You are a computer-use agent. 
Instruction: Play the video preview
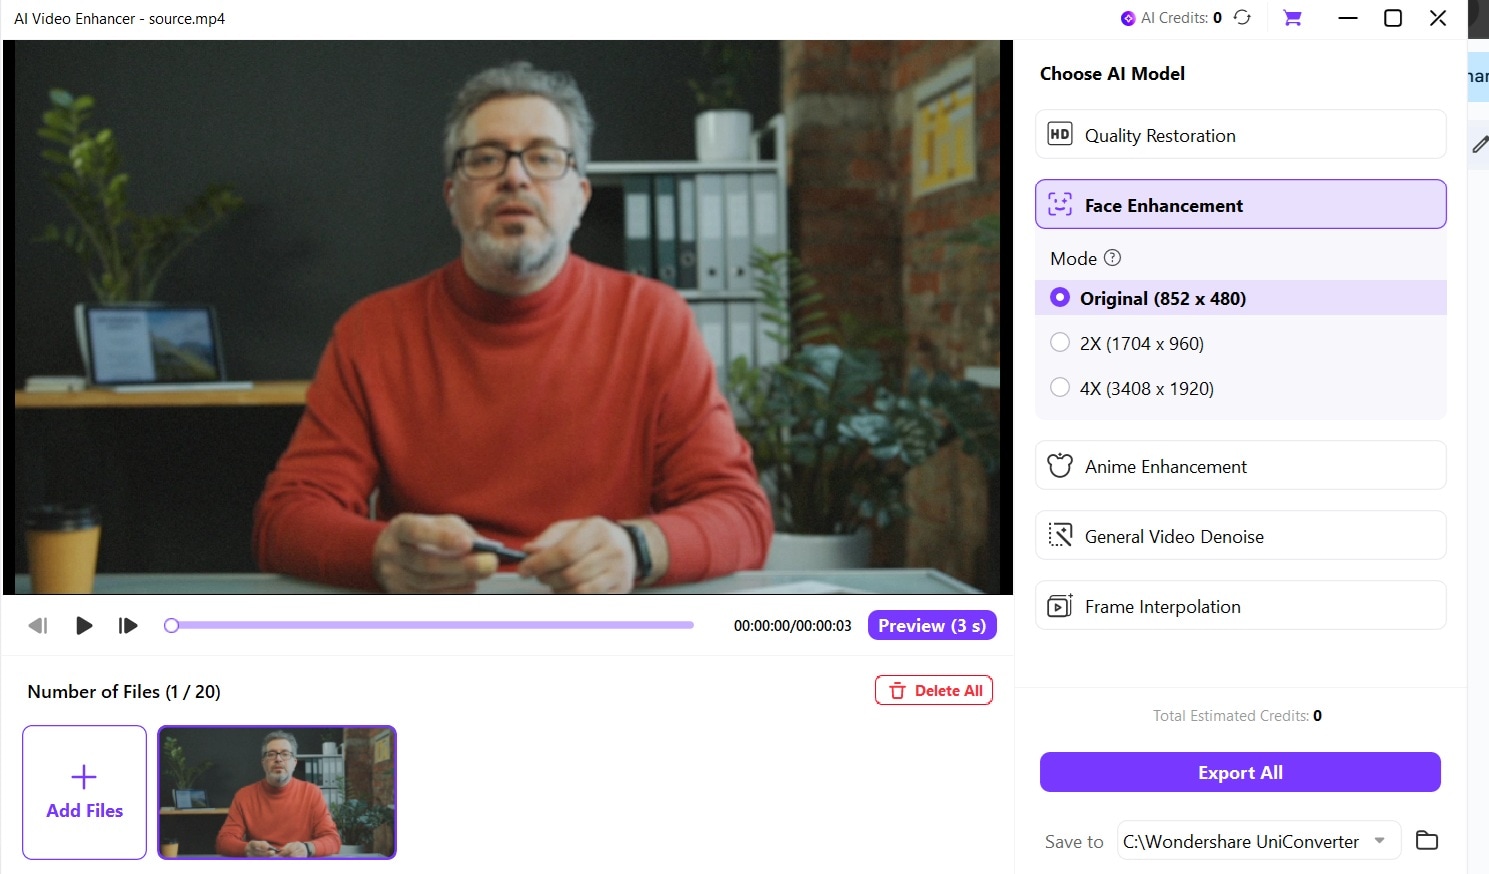coord(84,626)
